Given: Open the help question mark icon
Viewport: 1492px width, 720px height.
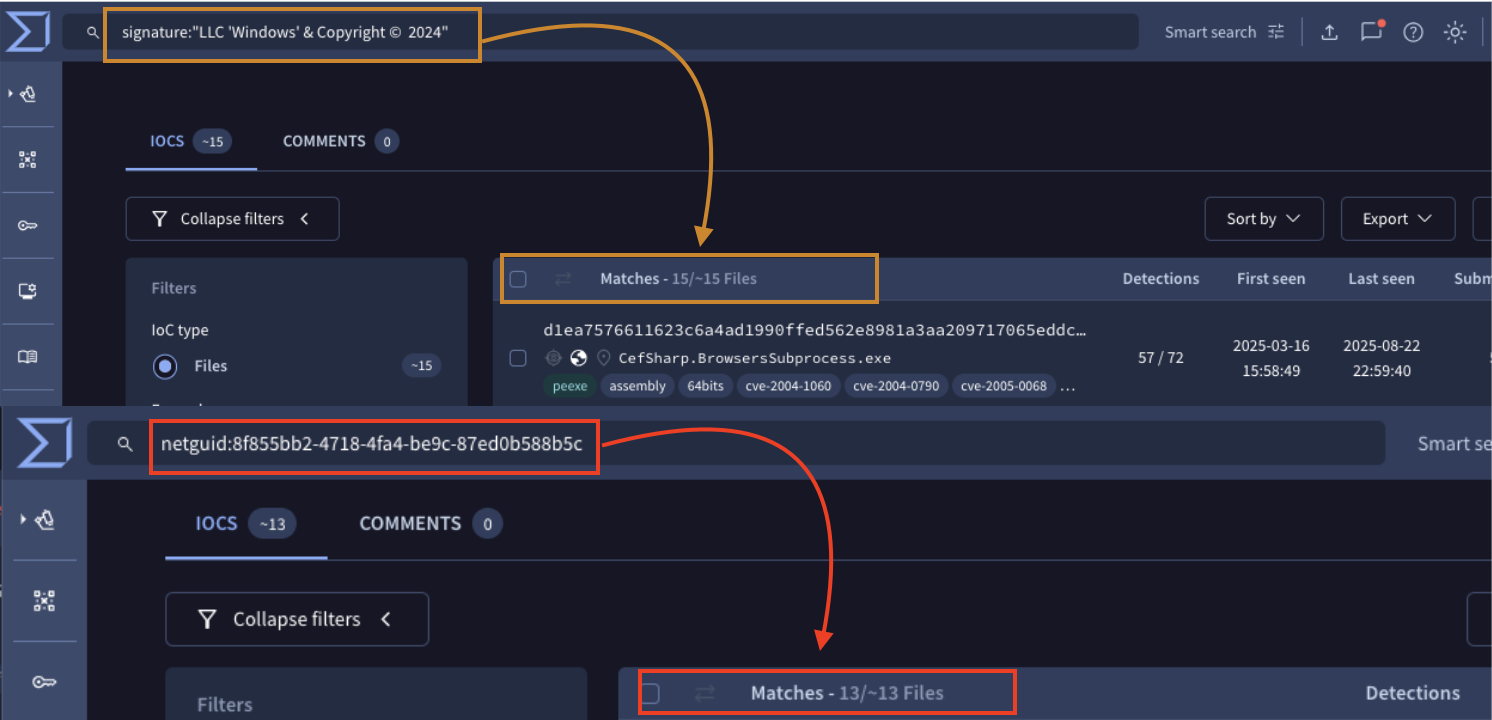Looking at the screenshot, I should [1413, 32].
